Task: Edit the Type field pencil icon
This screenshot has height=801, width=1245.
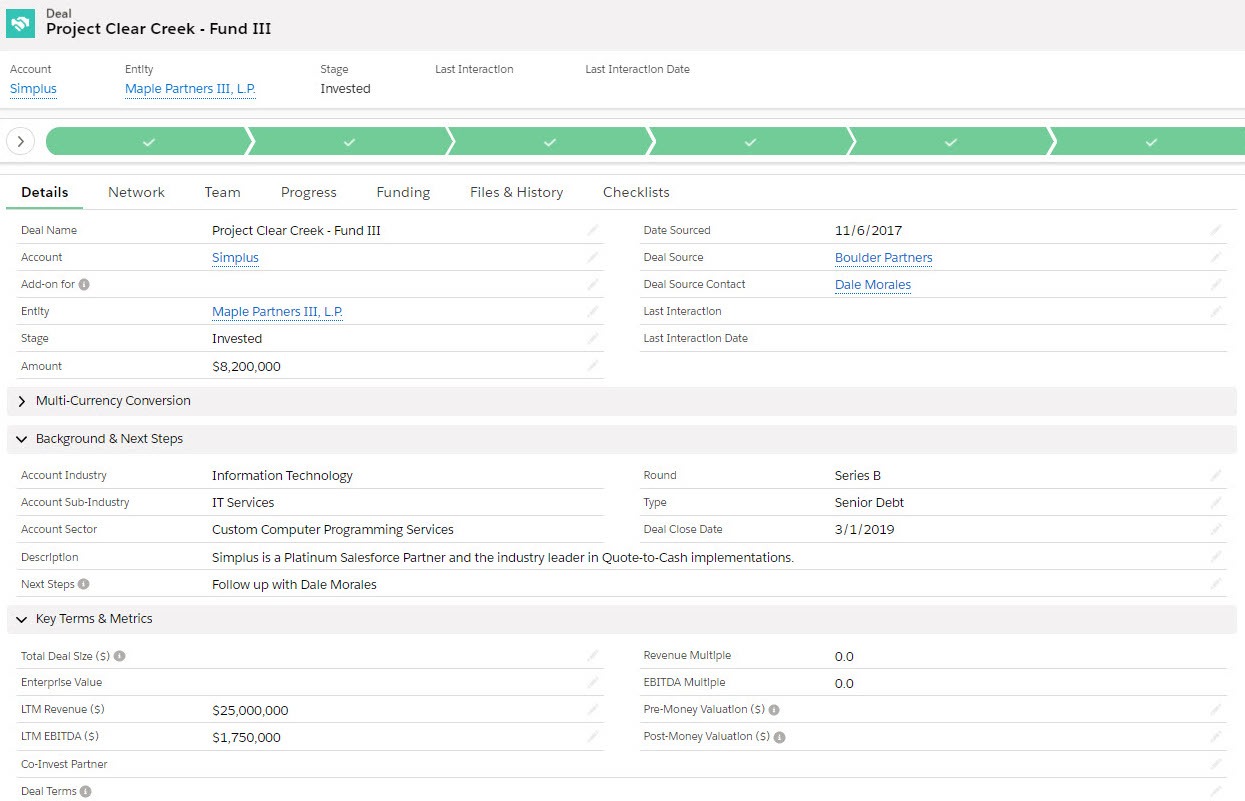Action: [x=1216, y=502]
